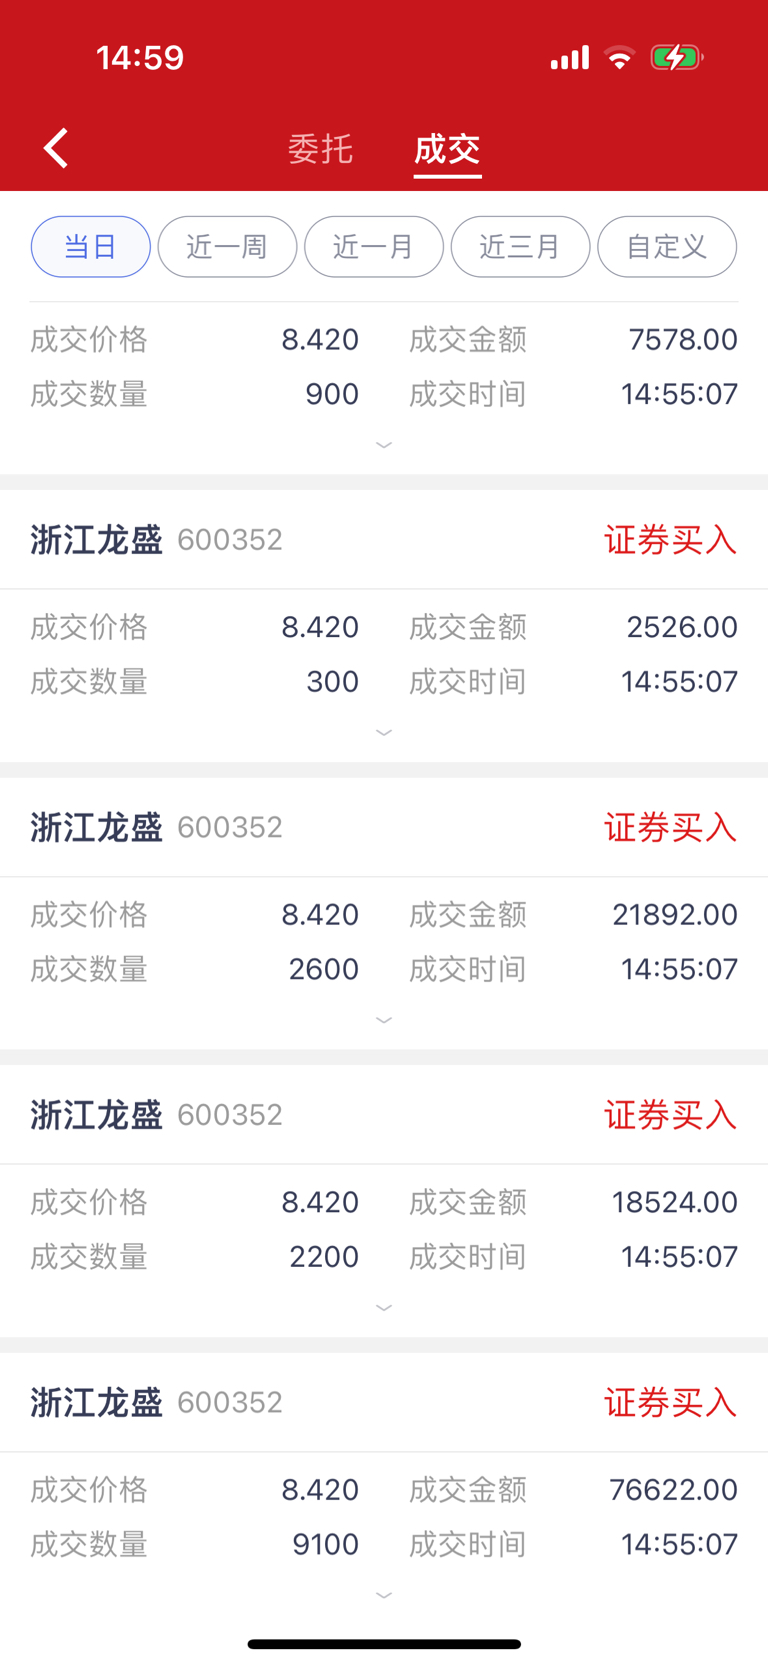This screenshot has width=769, height=1665.
Task: Tap the home indicator bar
Action: pyautogui.click(x=384, y=1644)
